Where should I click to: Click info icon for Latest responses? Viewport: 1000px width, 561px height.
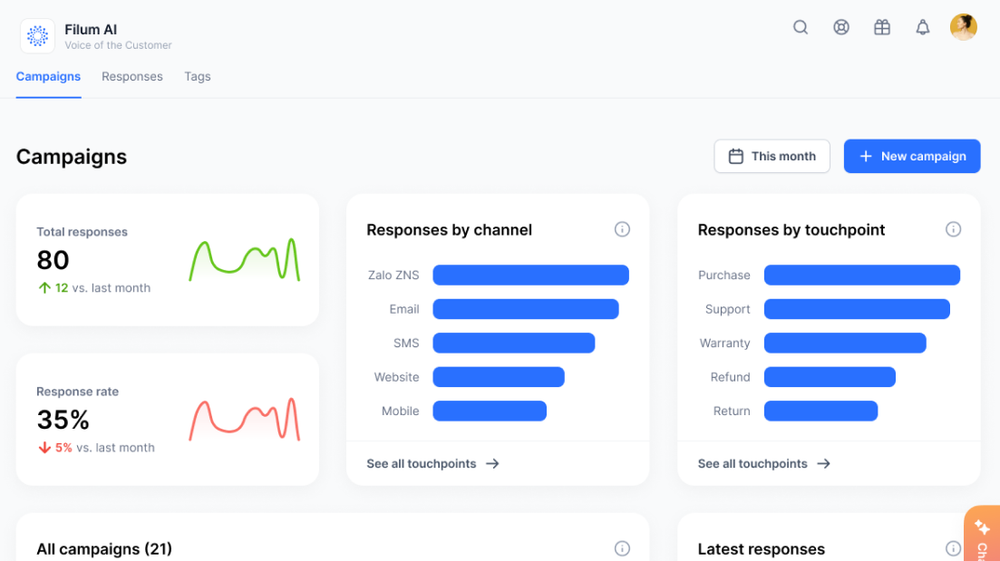pyautogui.click(x=953, y=548)
